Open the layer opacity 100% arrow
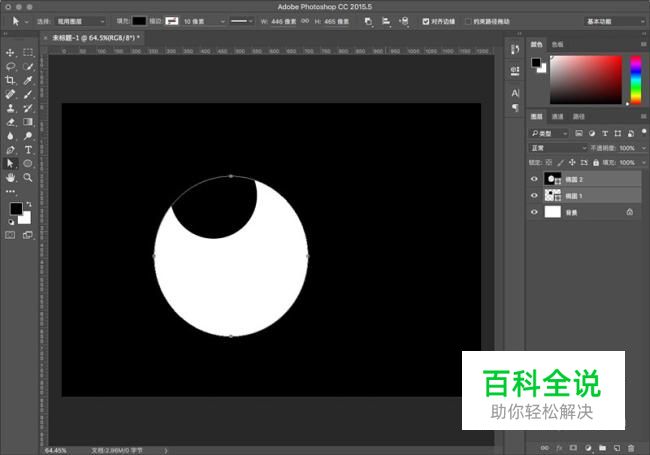The width and height of the screenshot is (650, 455). point(644,148)
